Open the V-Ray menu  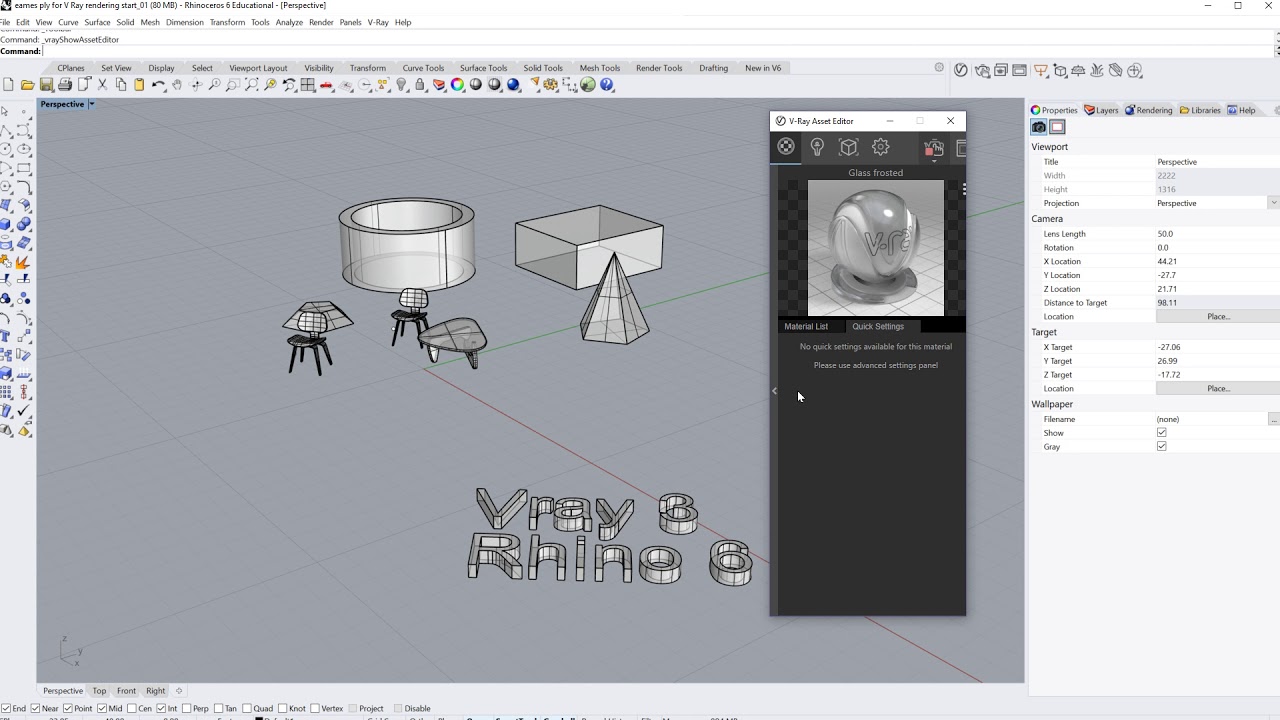click(378, 22)
